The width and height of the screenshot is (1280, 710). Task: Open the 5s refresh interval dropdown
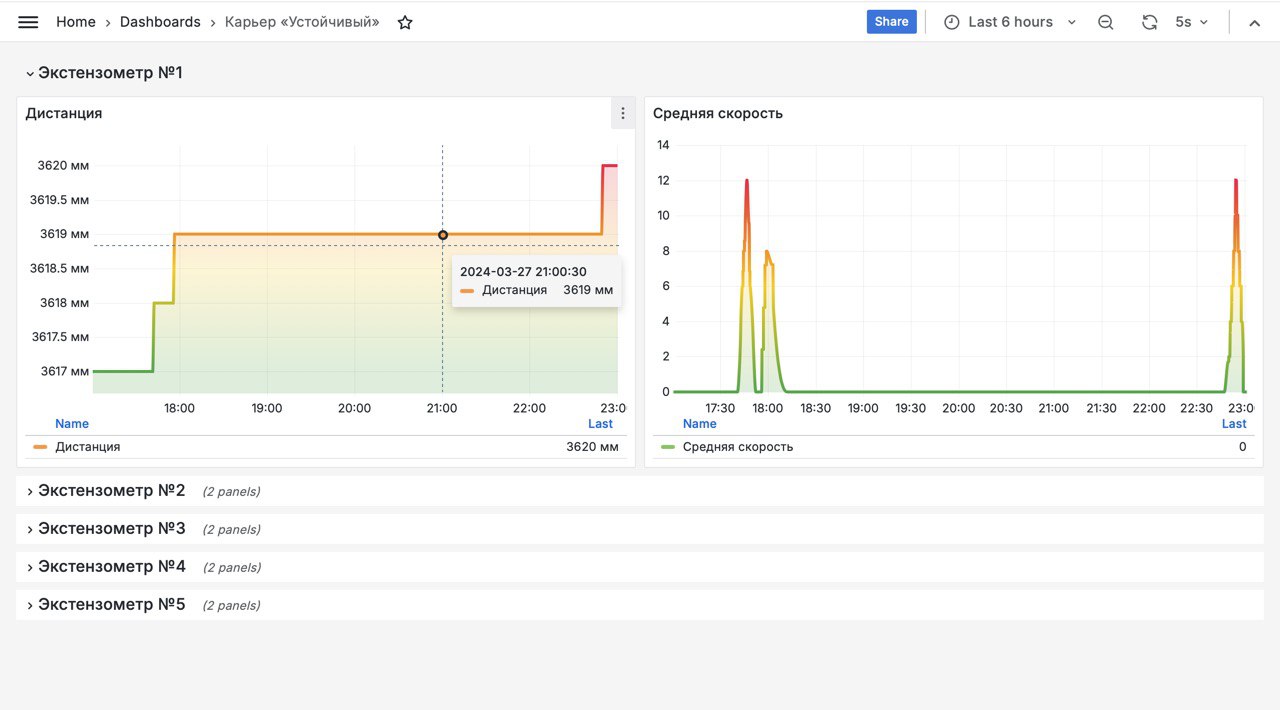(x=1192, y=22)
